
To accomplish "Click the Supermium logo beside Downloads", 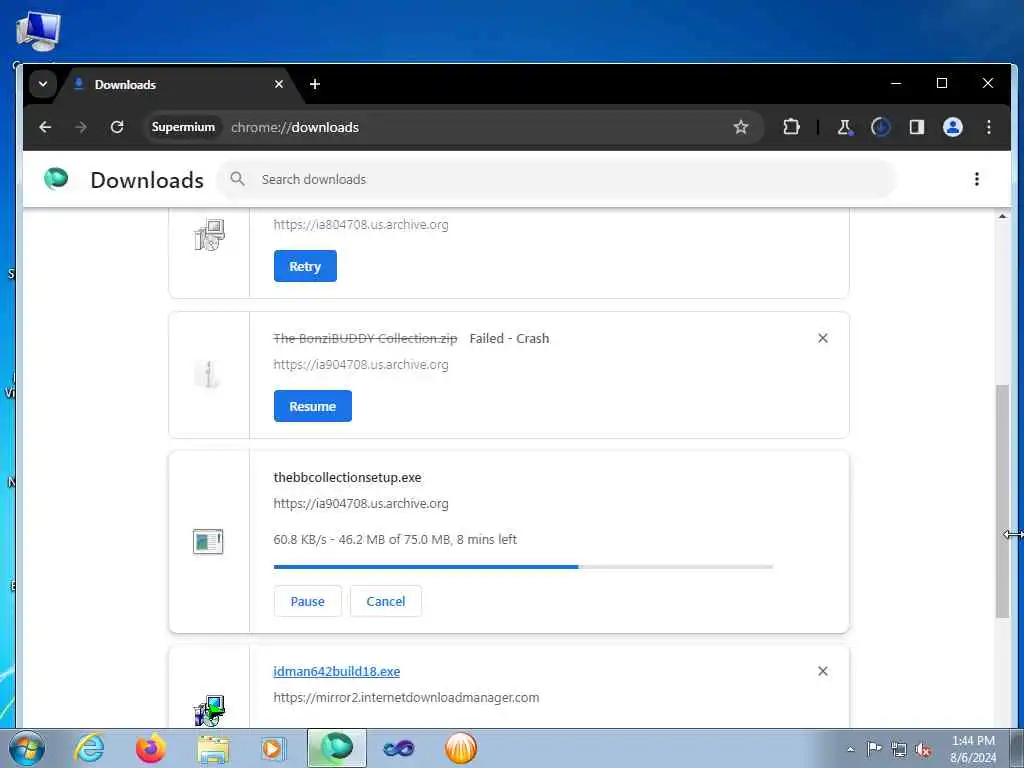I will click(56, 179).
